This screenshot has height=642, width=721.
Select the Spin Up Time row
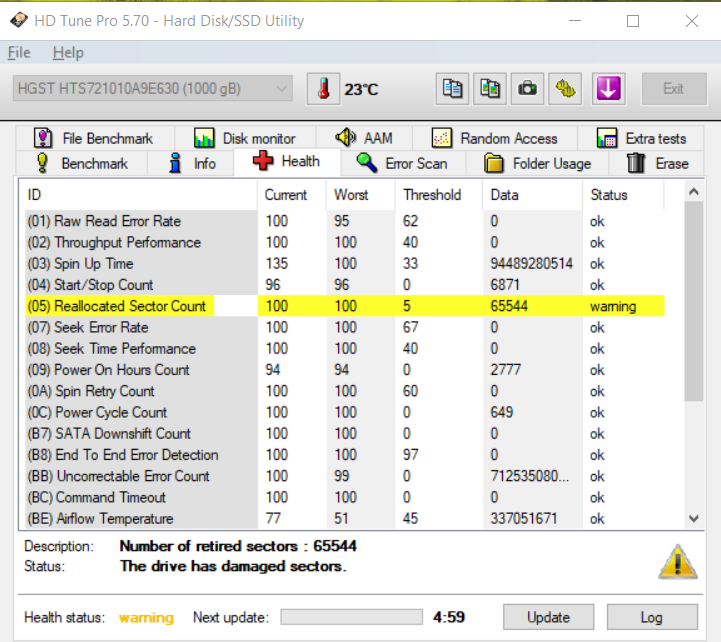(x=345, y=264)
